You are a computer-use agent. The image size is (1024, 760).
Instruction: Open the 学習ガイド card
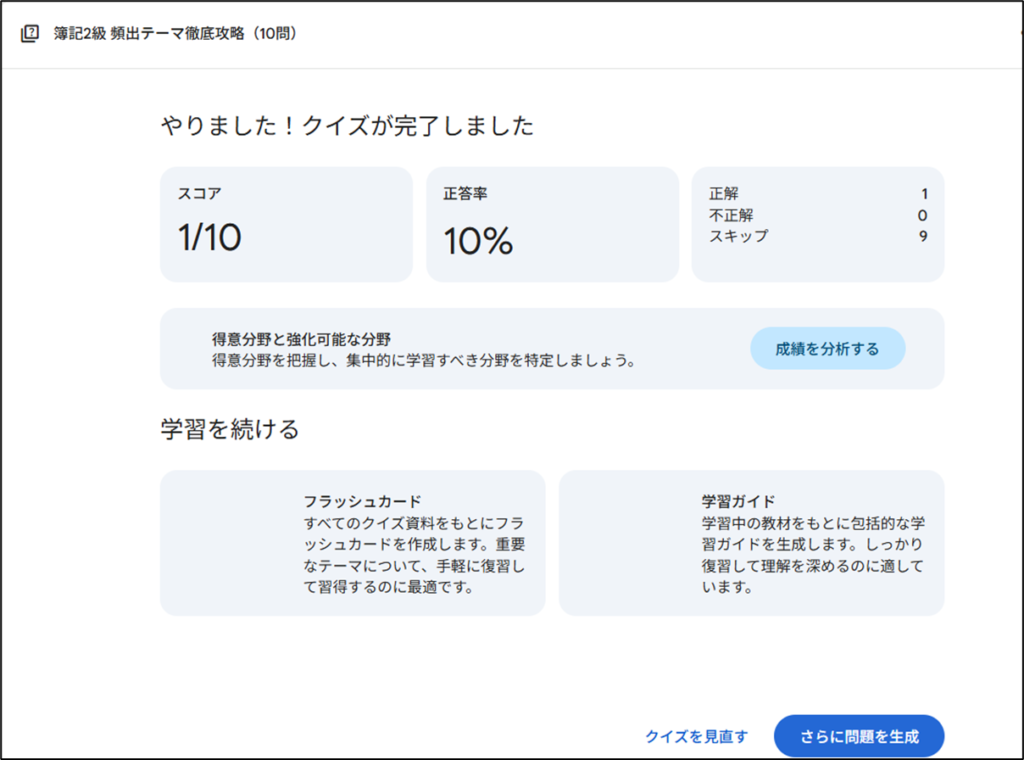tap(752, 542)
